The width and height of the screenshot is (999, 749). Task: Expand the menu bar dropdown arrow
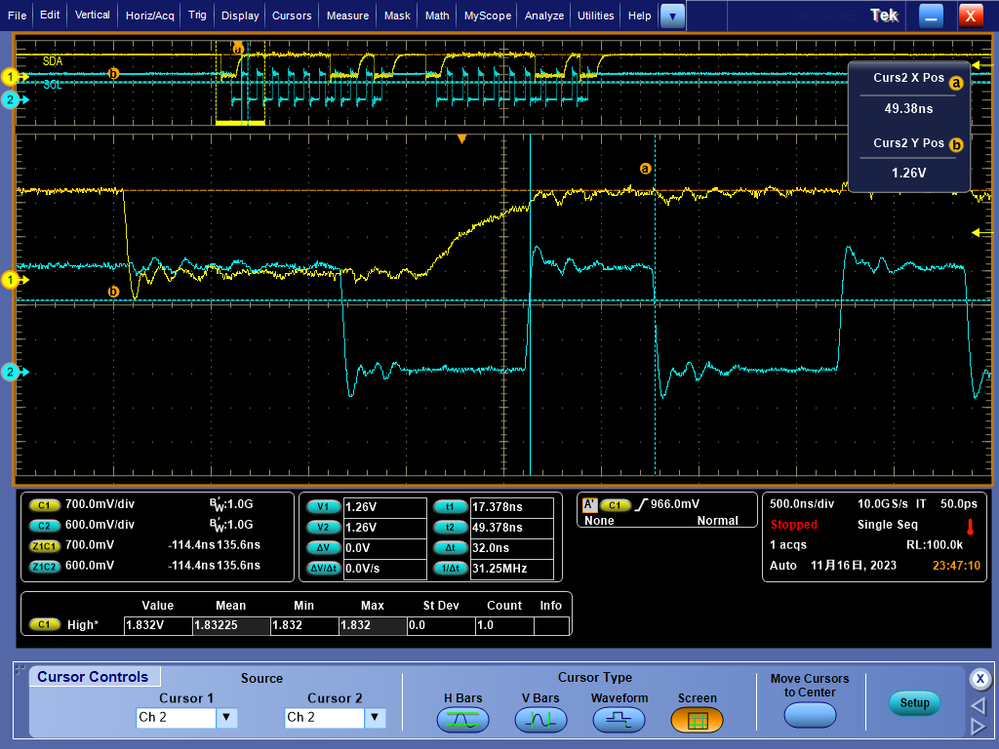[673, 16]
